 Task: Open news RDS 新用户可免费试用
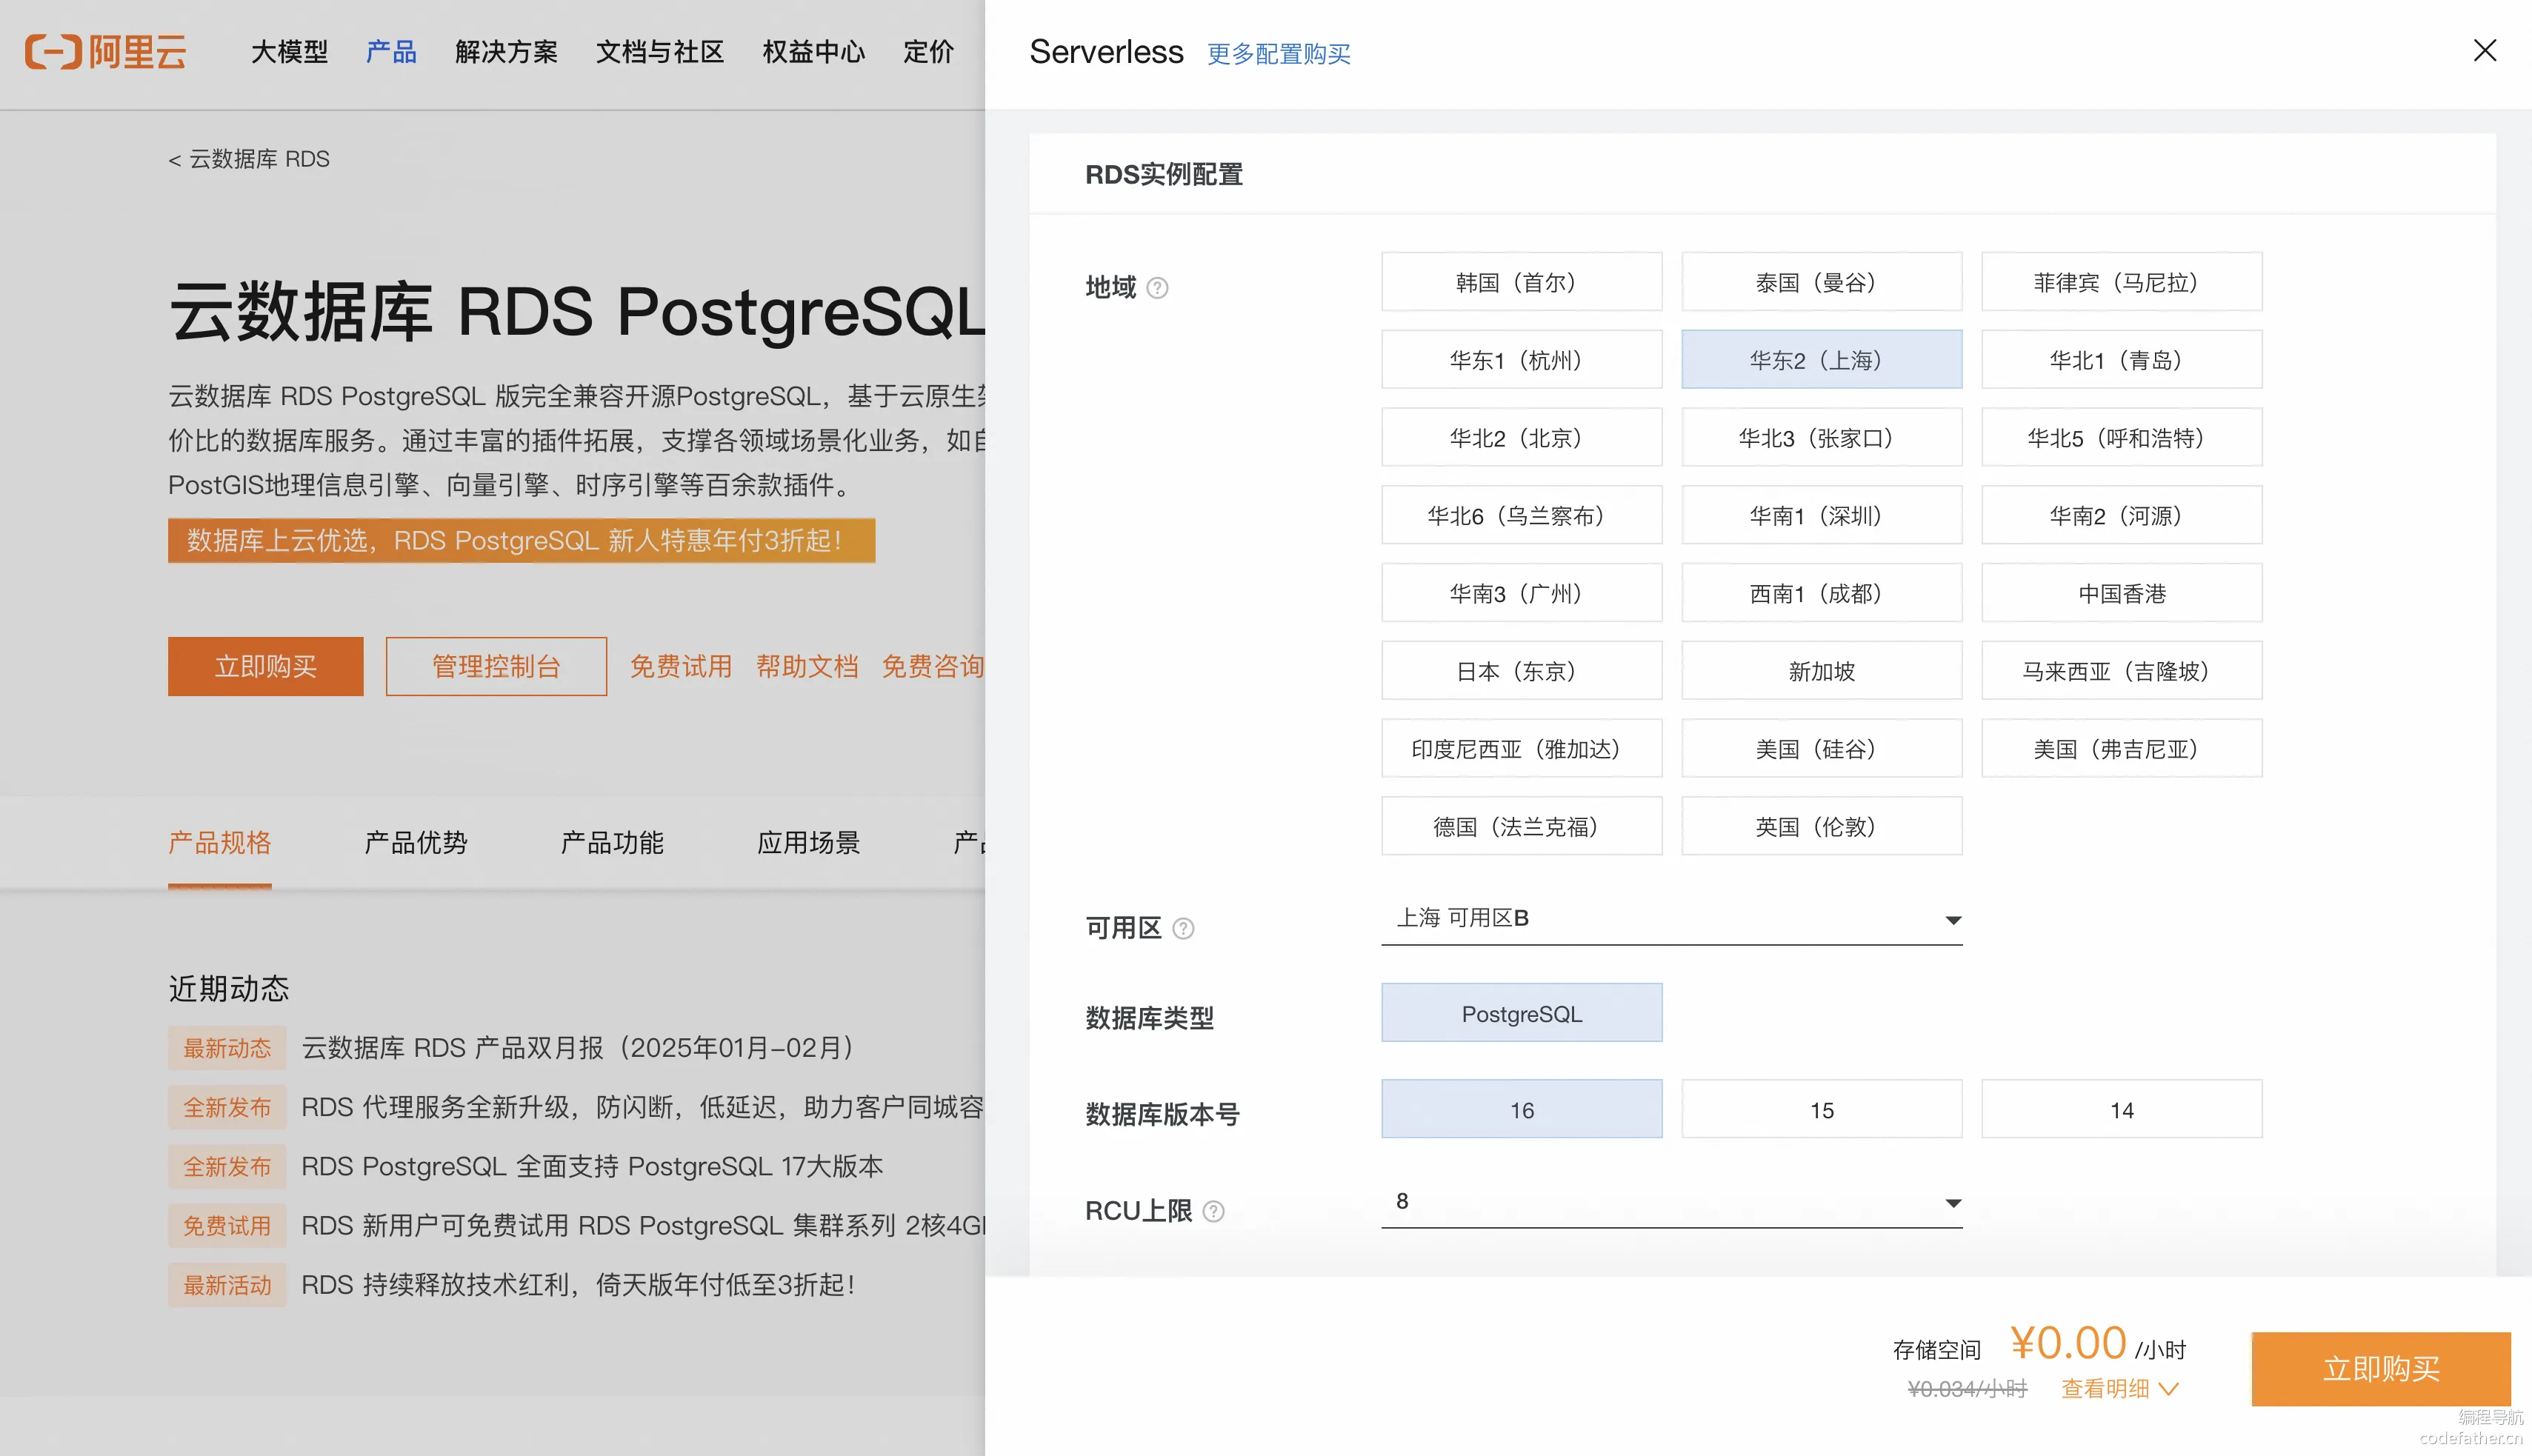643,1226
